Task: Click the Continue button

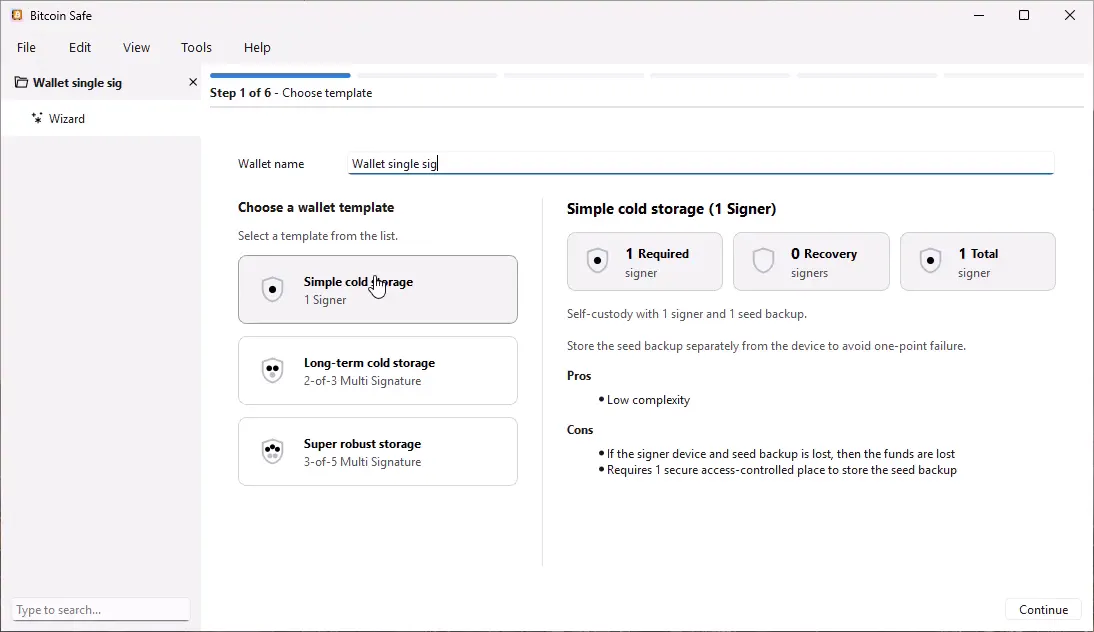Action: coord(1043,610)
